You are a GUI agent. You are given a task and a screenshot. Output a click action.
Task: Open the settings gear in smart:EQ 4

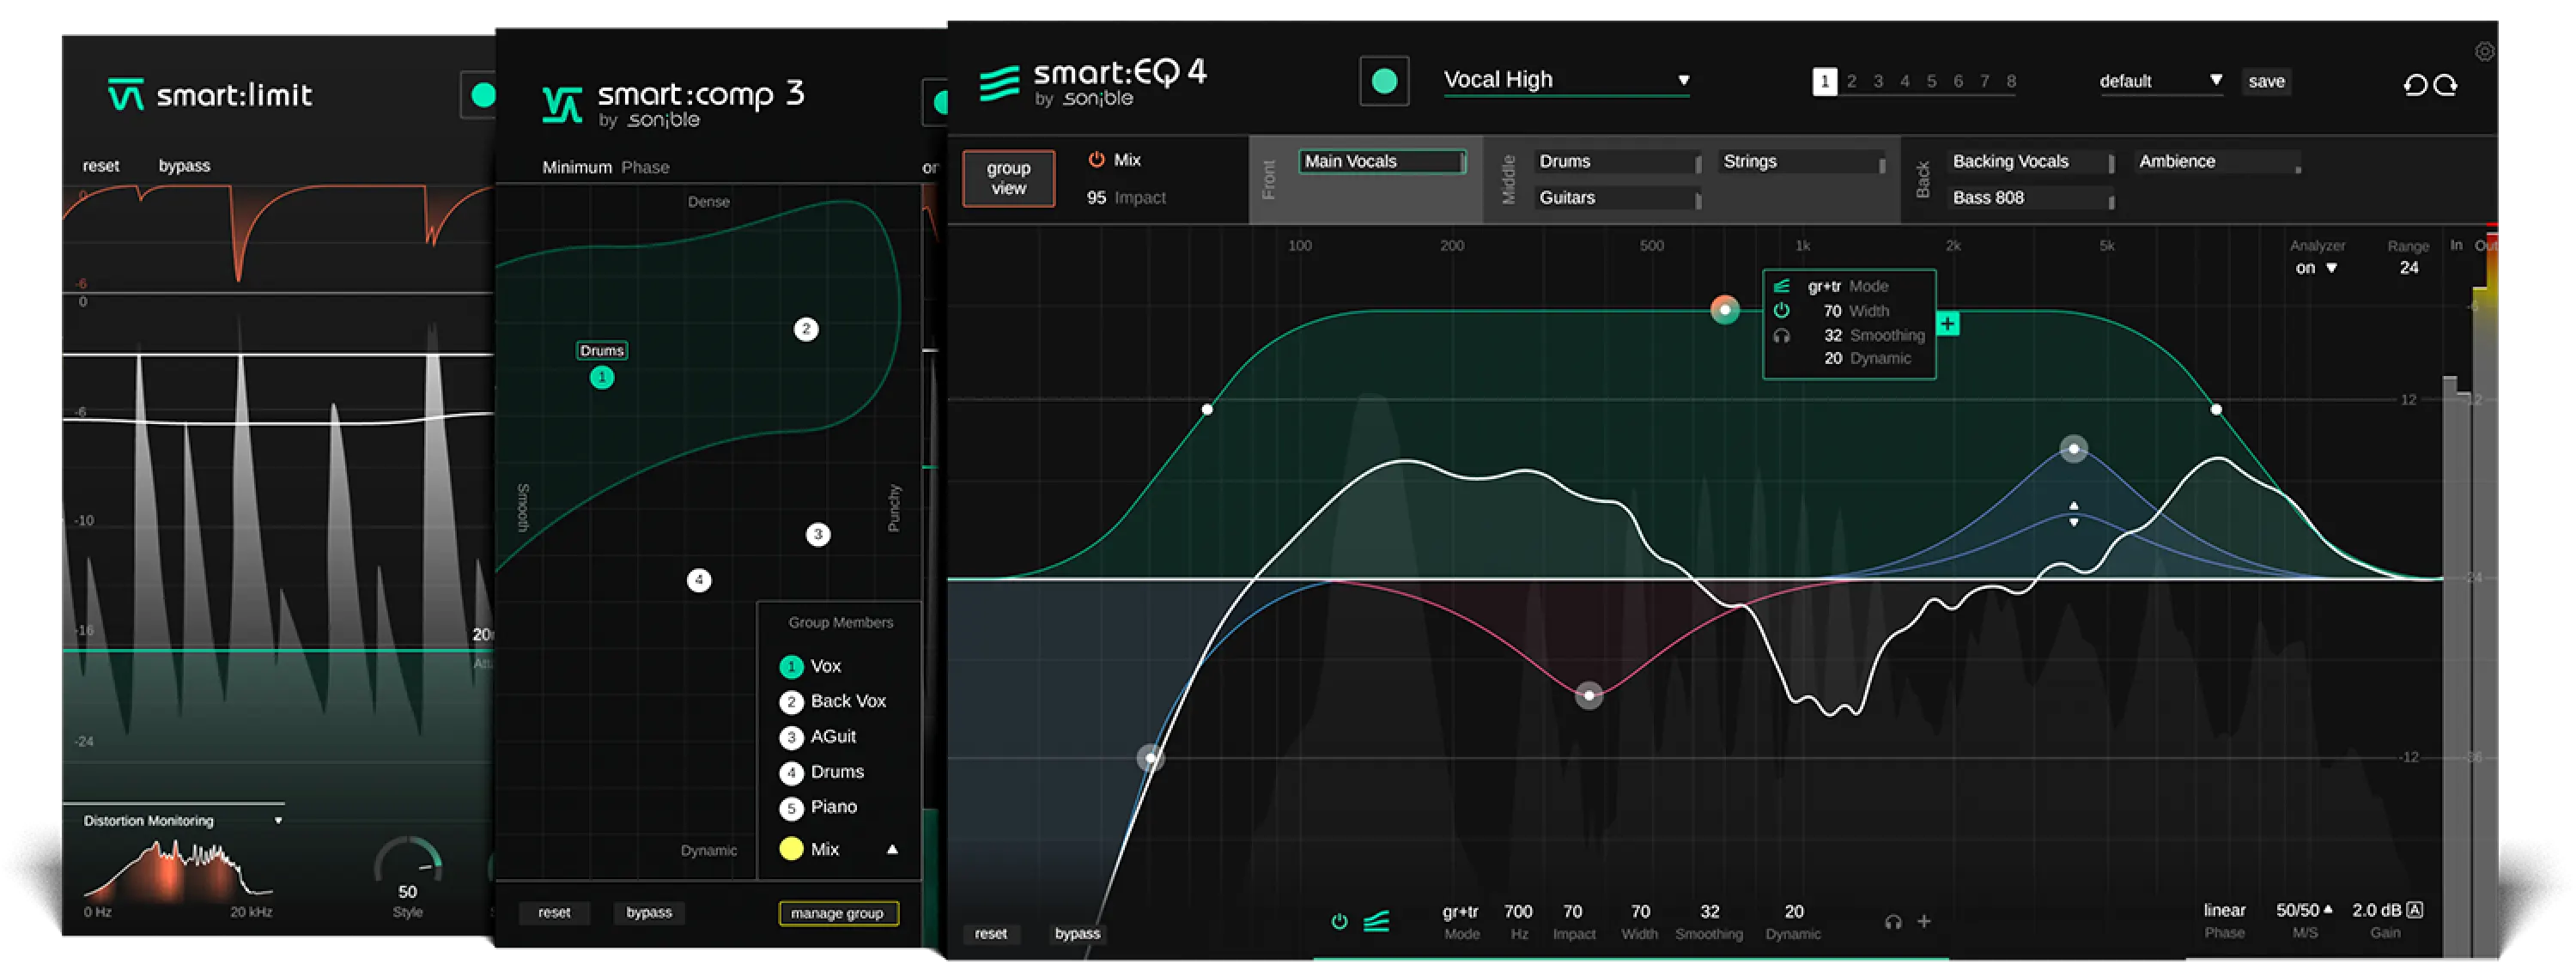2485,50
